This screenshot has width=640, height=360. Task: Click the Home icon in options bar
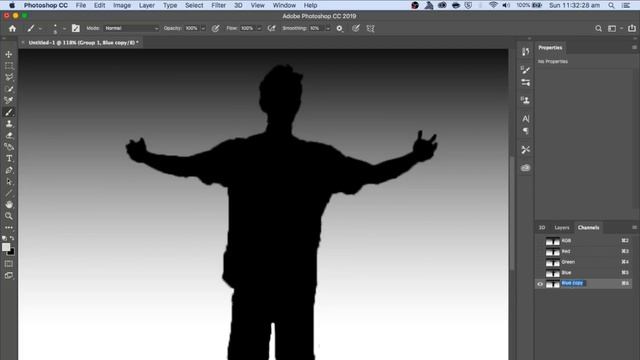point(12,28)
